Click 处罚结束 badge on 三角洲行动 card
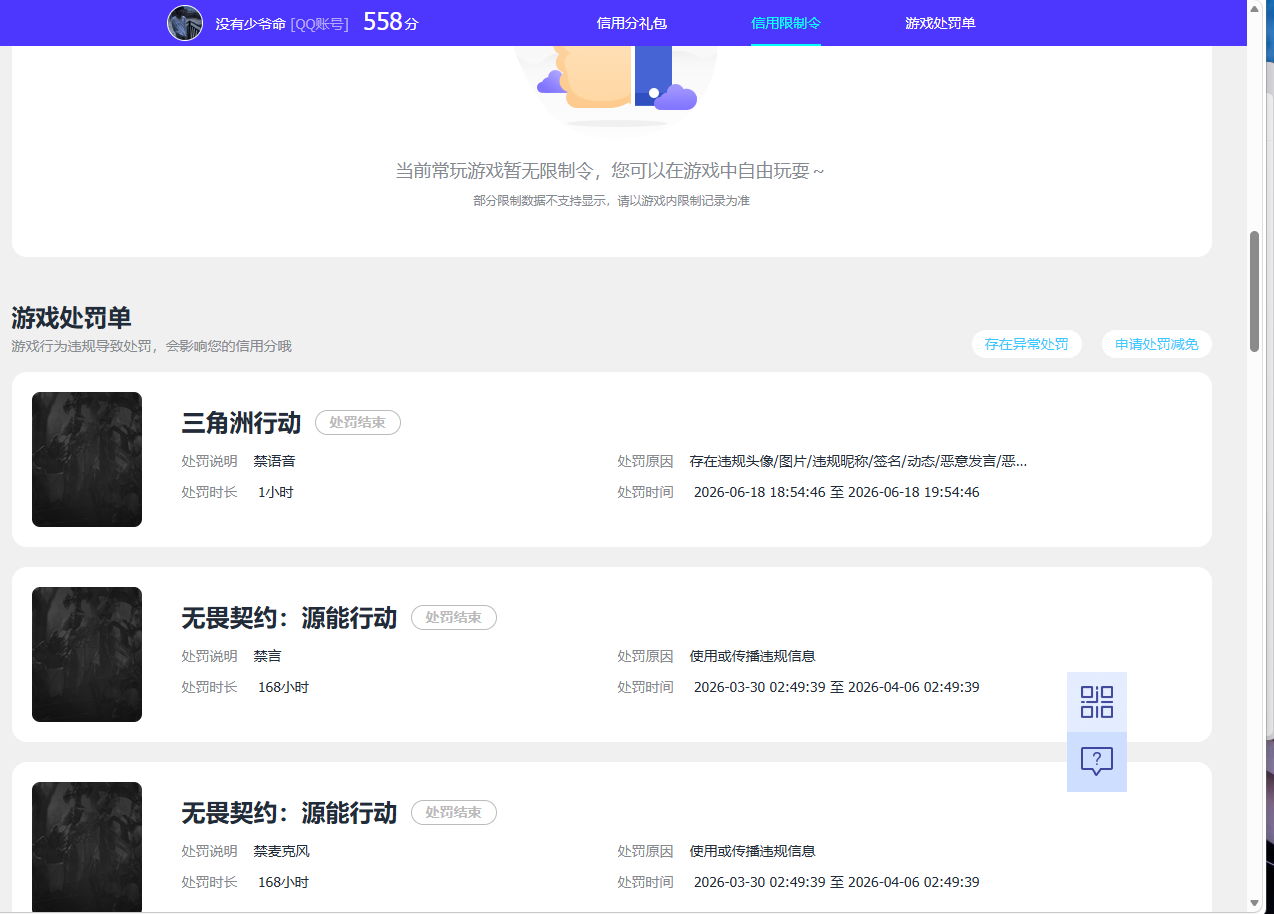Image resolution: width=1274 pixels, height=914 pixels. [358, 423]
